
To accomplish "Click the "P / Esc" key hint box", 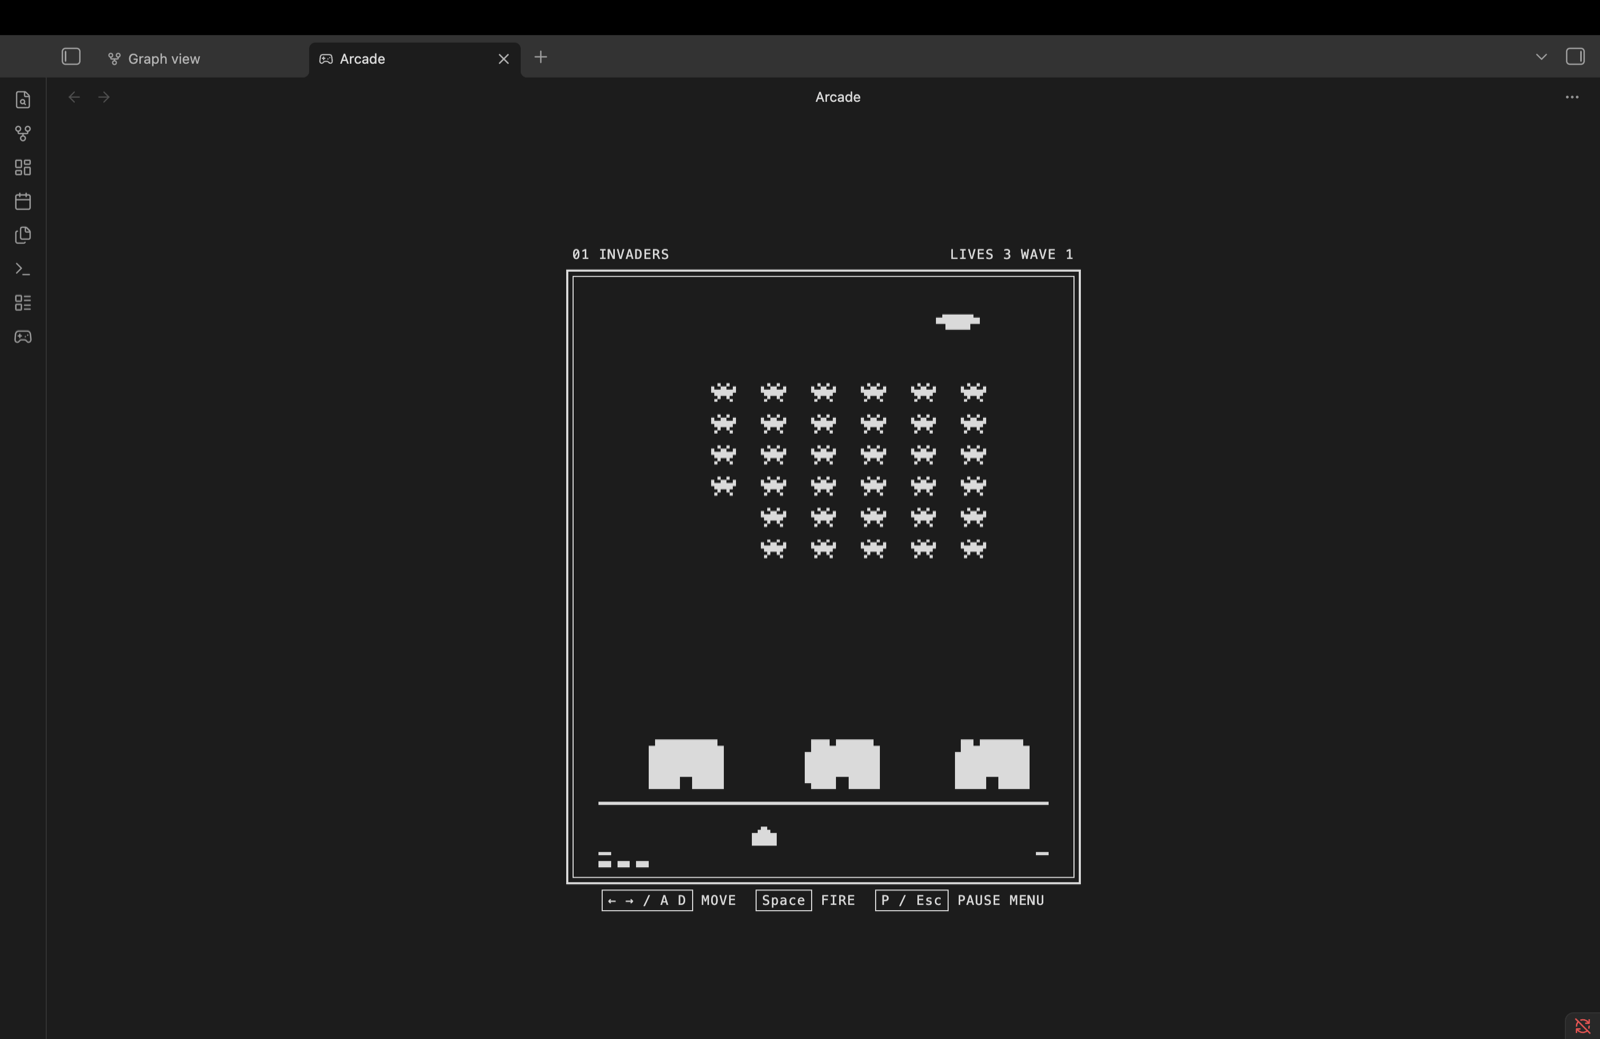I will pos(911,900).
